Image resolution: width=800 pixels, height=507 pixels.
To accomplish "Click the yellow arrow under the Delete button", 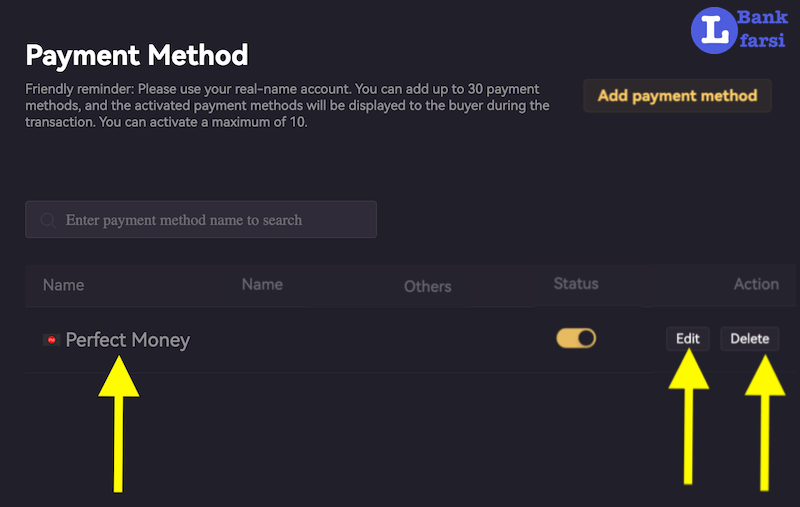I will (x=766, y=420).
